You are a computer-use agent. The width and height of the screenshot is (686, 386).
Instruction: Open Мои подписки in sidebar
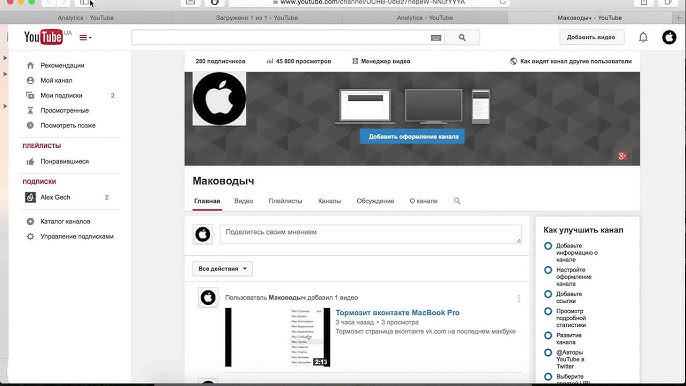click(61, 95)
